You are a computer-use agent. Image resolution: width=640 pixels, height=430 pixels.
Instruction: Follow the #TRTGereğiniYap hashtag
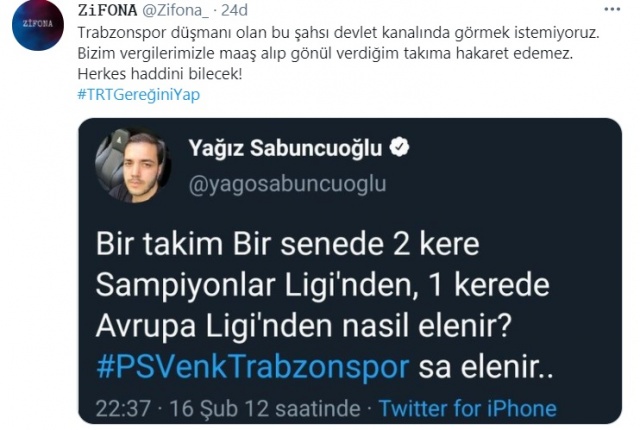[139, 95]
